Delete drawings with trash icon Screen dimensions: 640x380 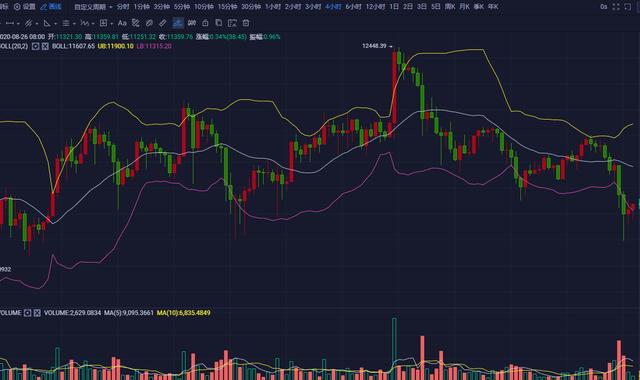(x=246, y=23)
